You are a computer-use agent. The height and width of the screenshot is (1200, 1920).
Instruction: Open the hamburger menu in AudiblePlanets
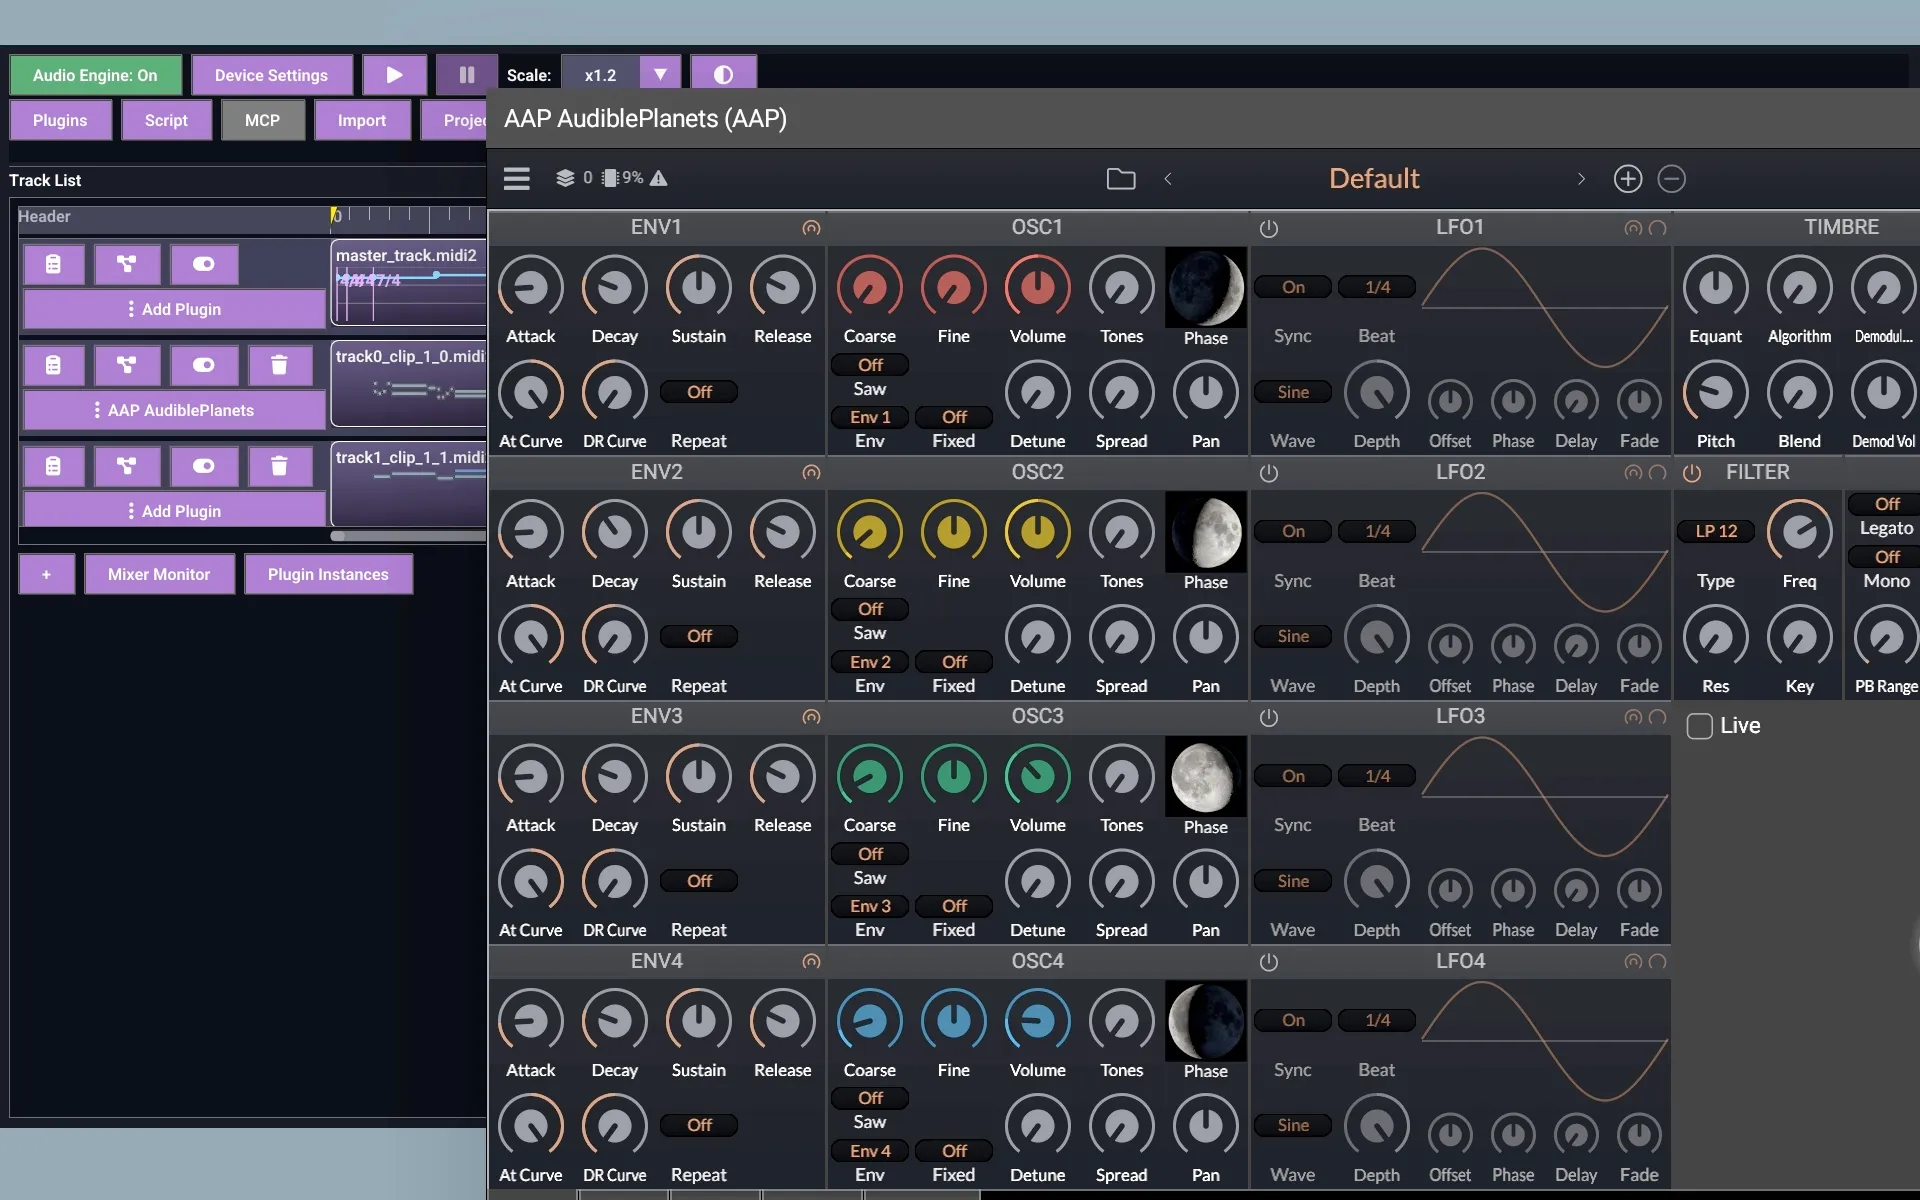pyautogui.click(x=516, y=179)
